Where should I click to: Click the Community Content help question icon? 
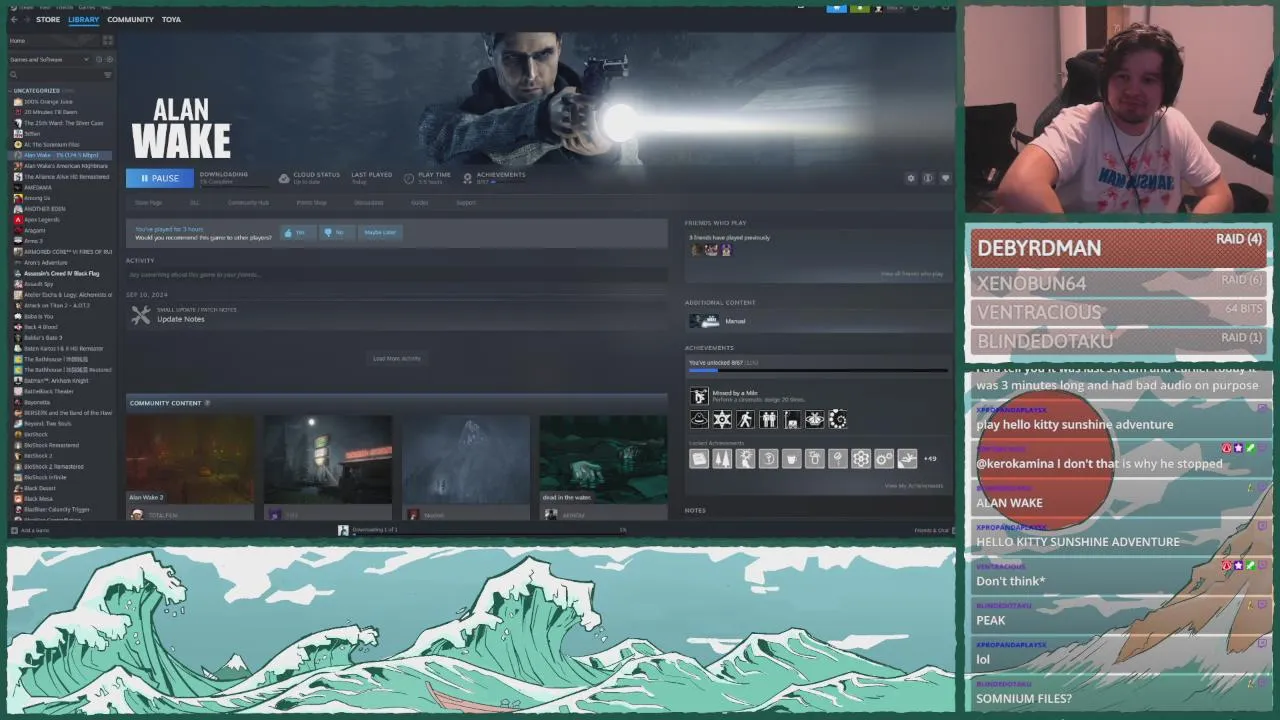pos(207,403)
